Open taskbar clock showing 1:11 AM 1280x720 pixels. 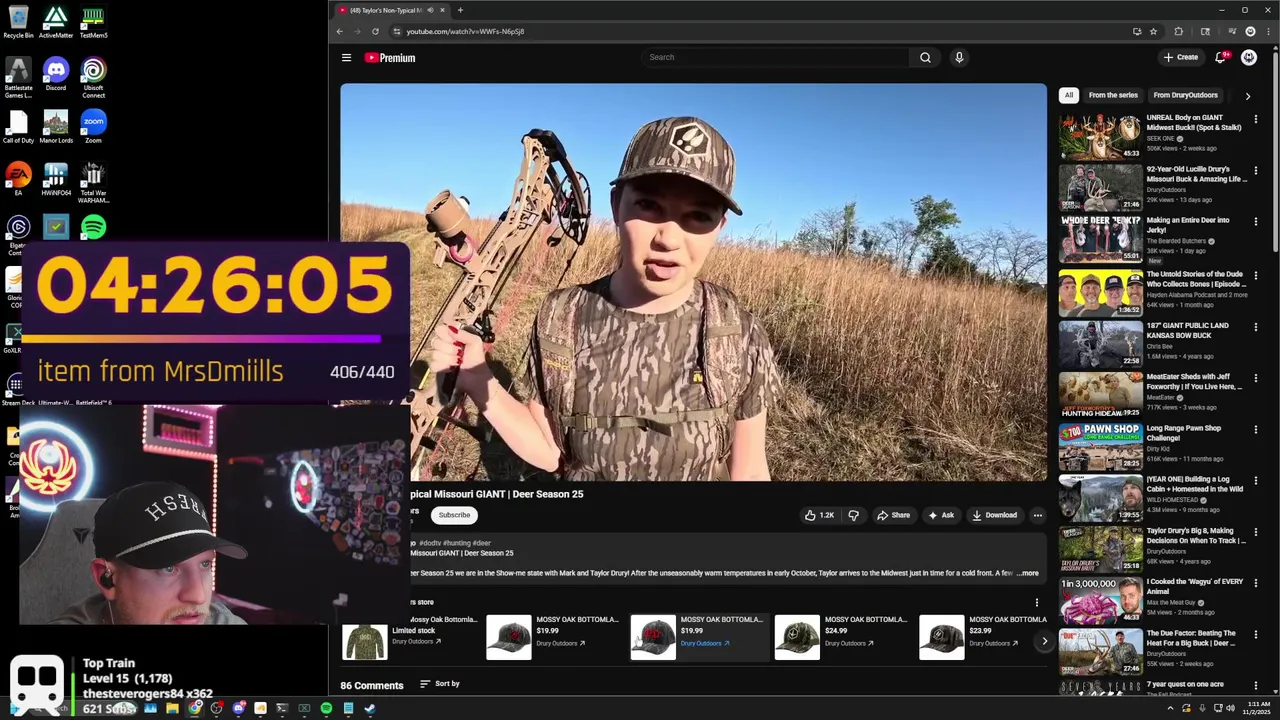[1256, 708]
